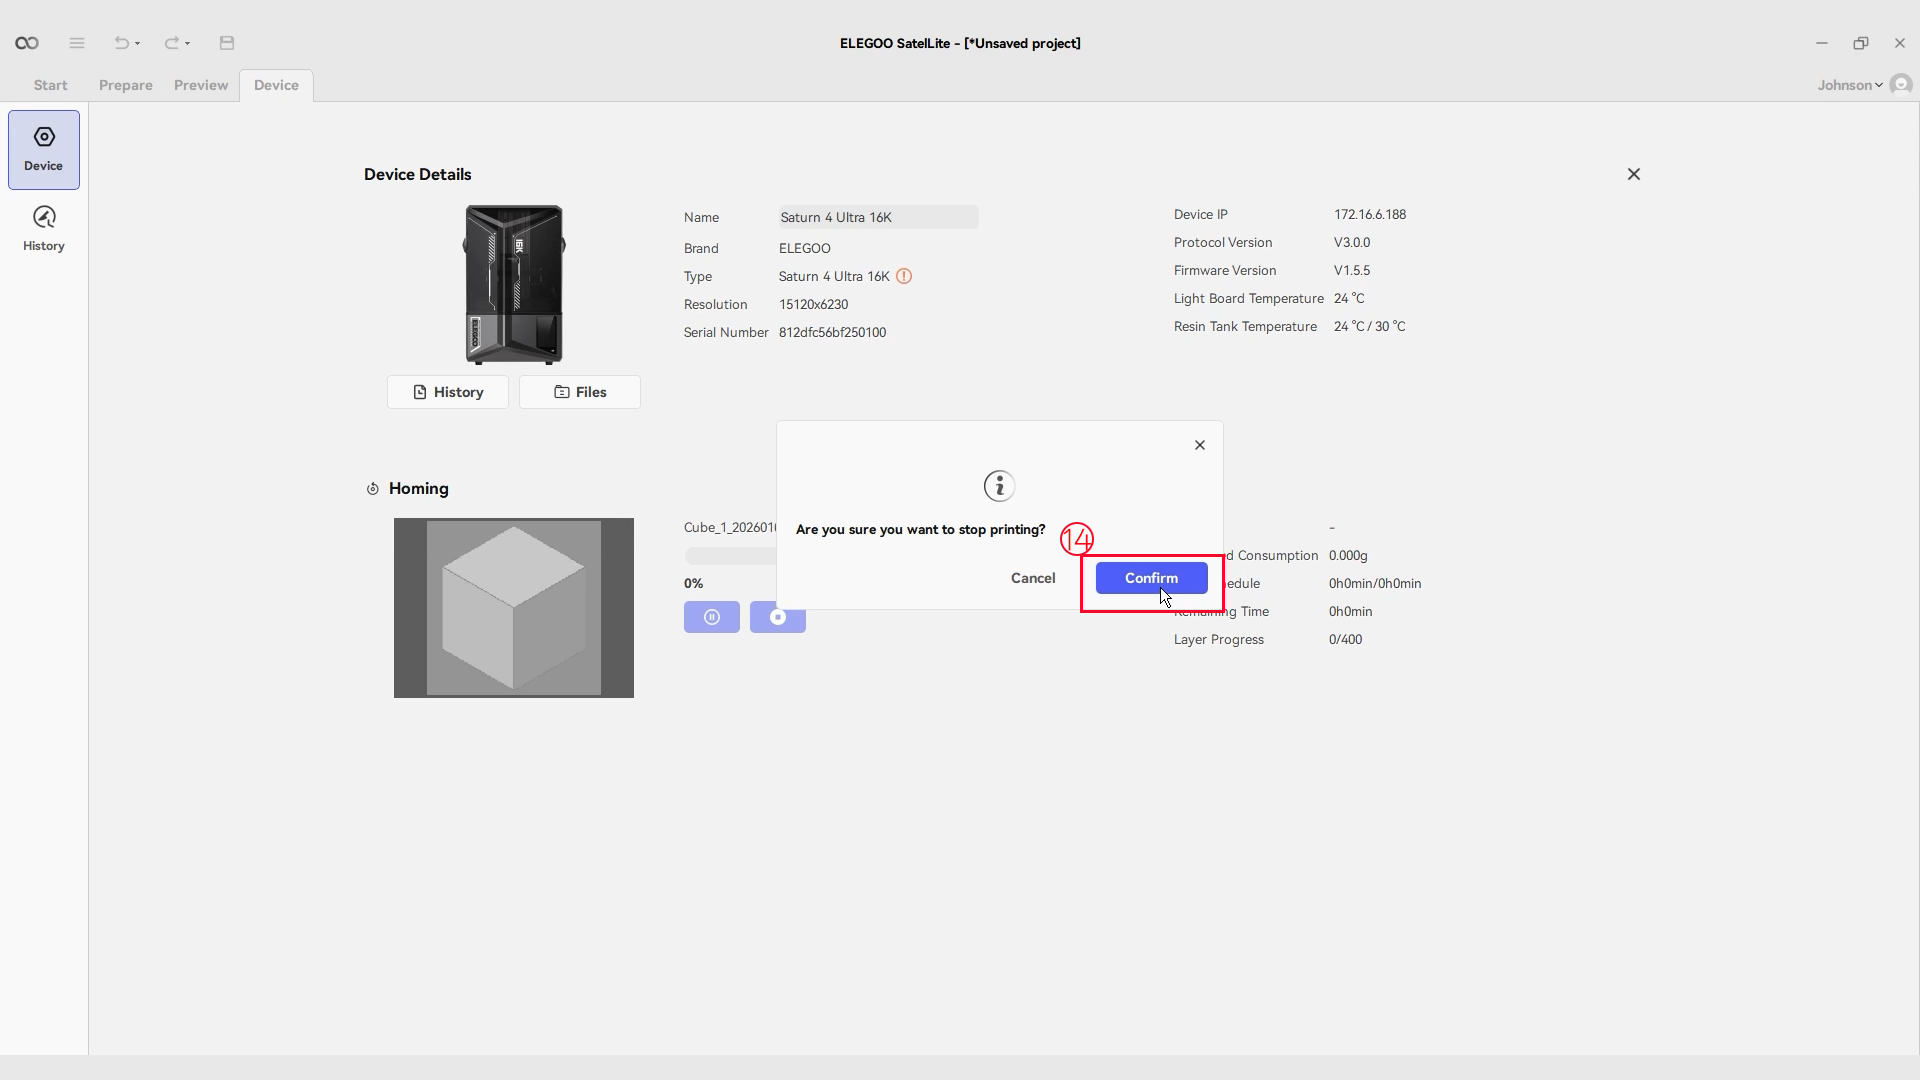This screenshot has height=1080, width=1920.
Task: Click the Protocol Version value V3.0.0
Action: pyautogui.click(x=1352, y=242)
